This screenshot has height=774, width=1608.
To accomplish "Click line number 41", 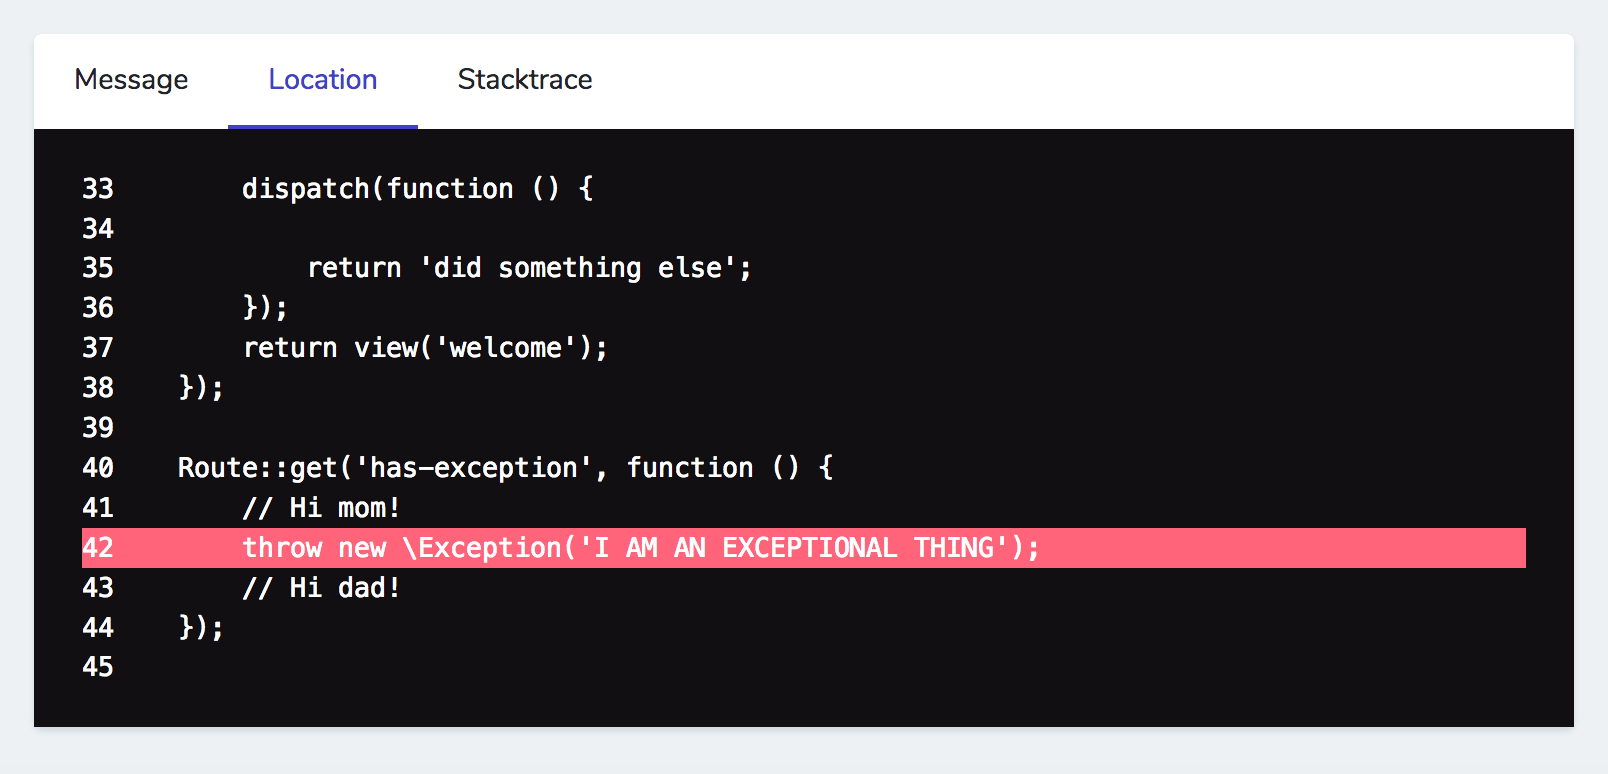I will (98, 508).
